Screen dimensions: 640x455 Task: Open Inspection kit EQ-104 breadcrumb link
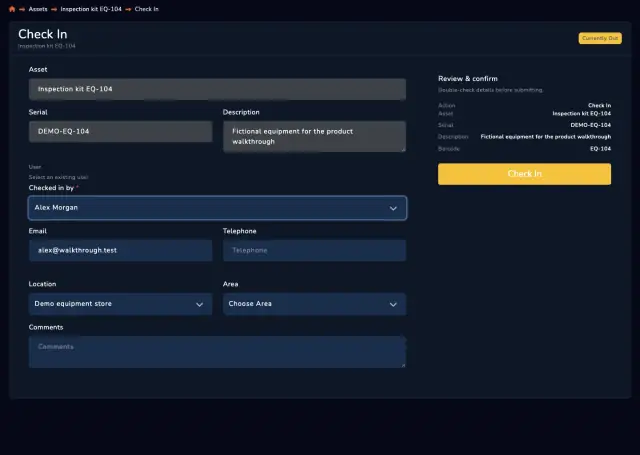tap(91, 9)
